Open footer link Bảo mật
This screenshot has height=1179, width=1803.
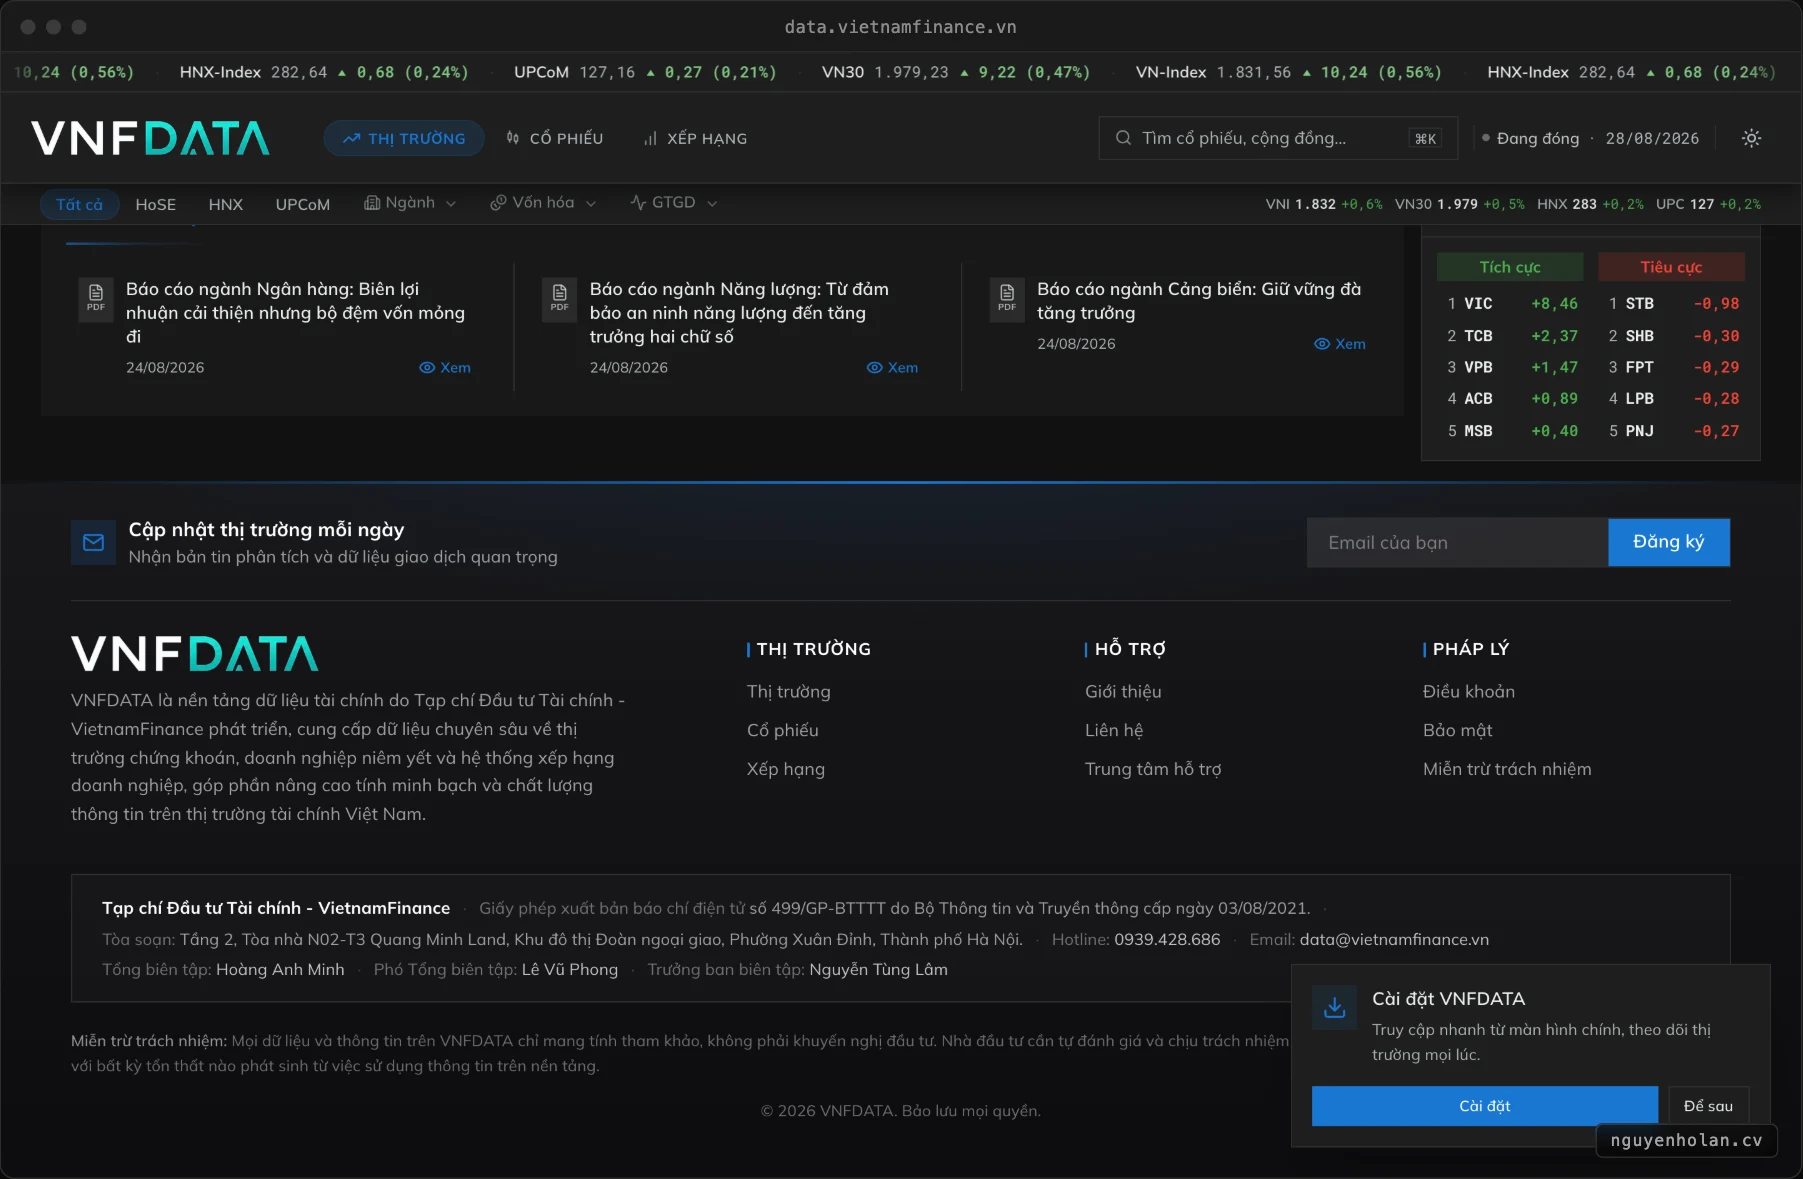click(x=1457, y=730)
